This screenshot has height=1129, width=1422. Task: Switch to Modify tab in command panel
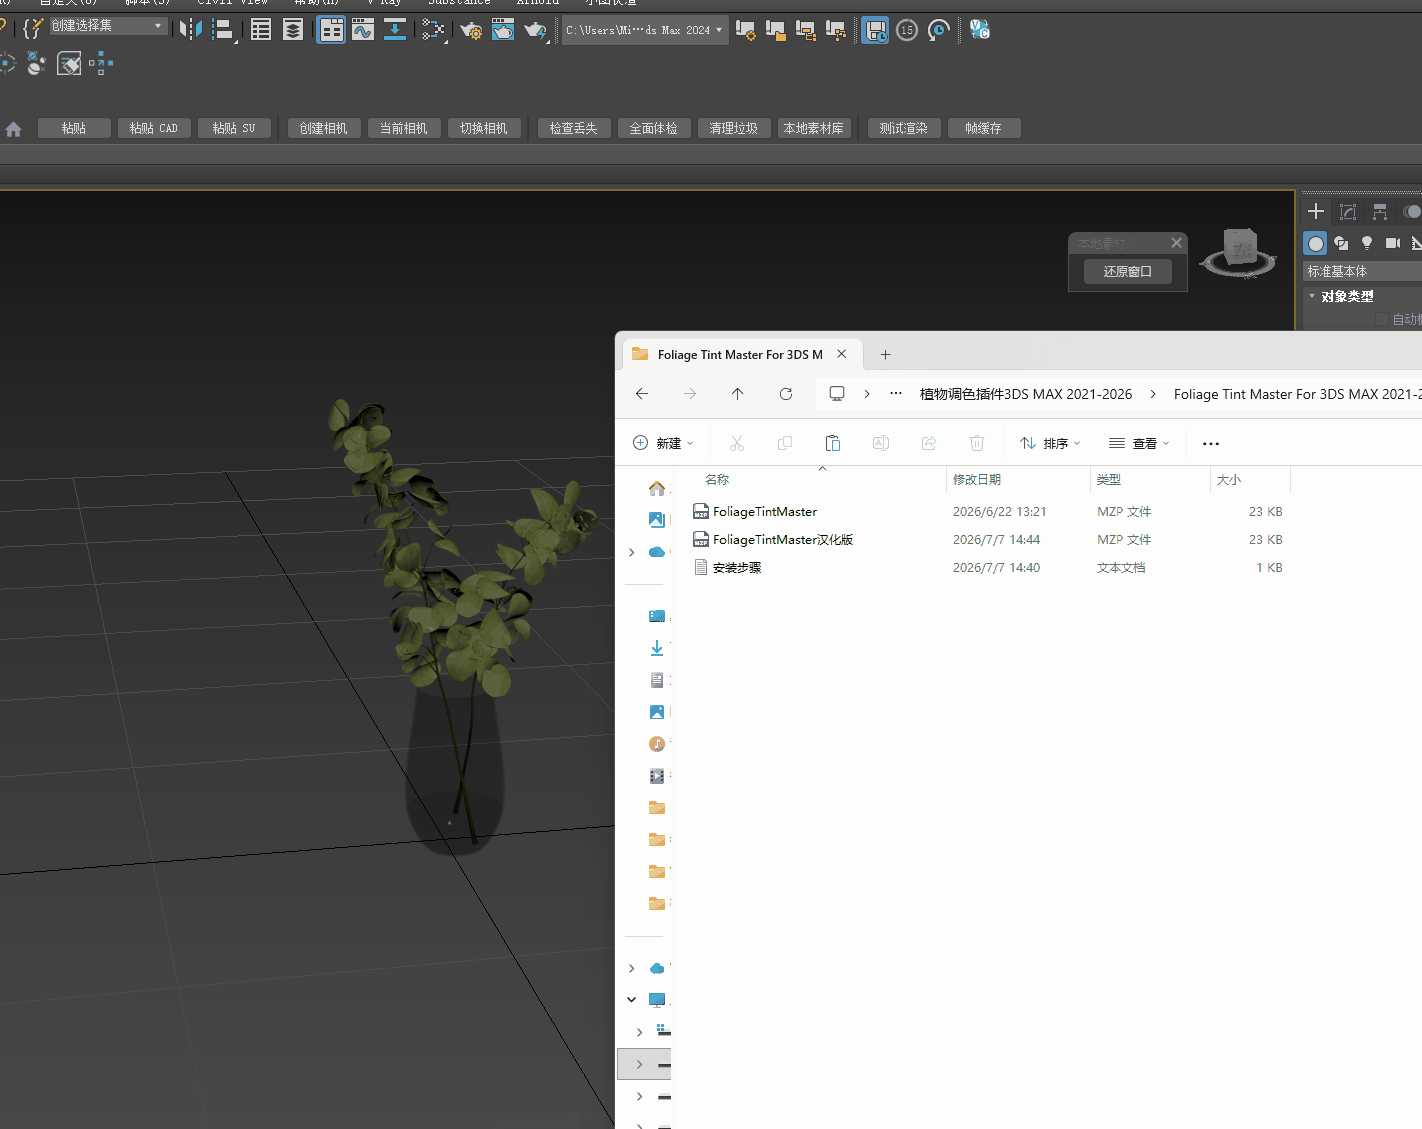[1348, 211]
